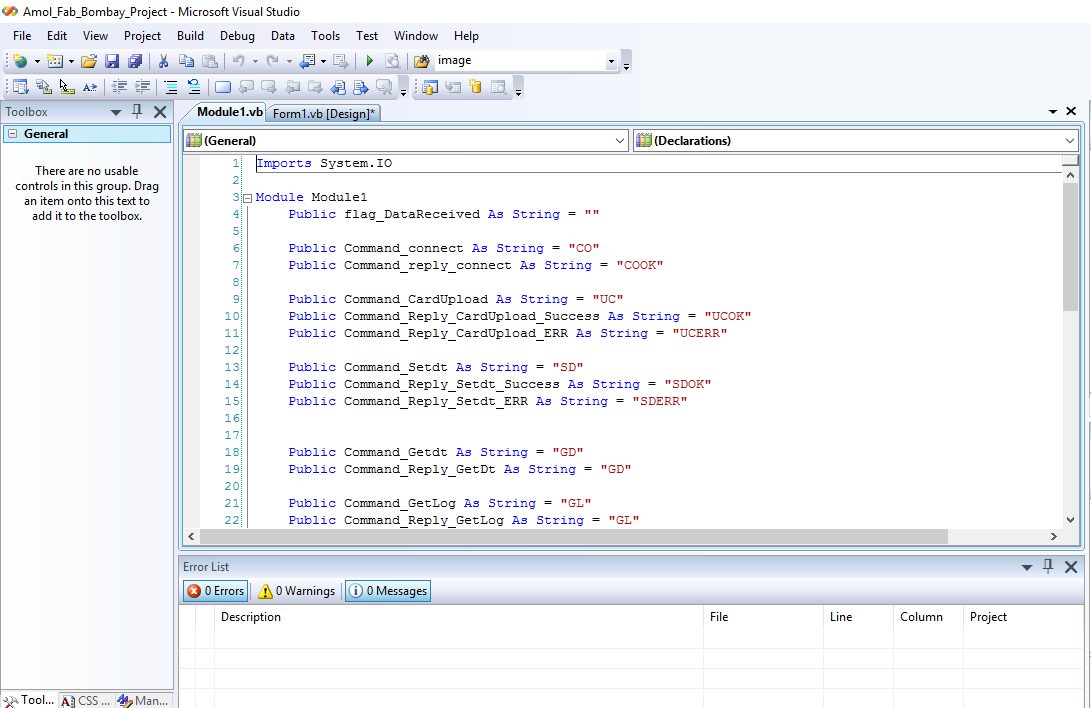Click the Comment out selected lines icon
This screenshot has width=1091, height=708.
171,87
